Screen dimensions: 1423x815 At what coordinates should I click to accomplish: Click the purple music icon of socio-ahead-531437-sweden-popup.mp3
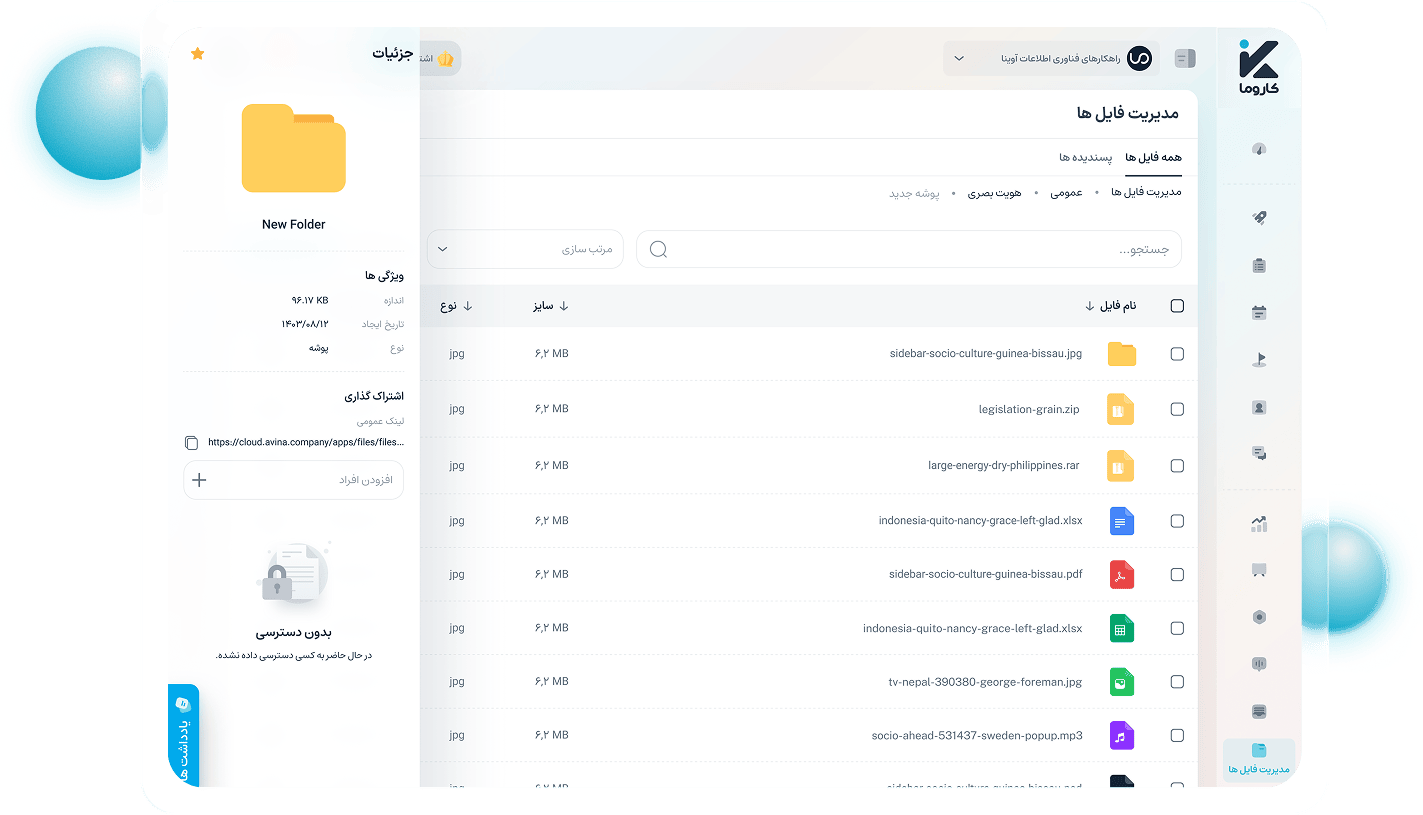[1121, 736]
